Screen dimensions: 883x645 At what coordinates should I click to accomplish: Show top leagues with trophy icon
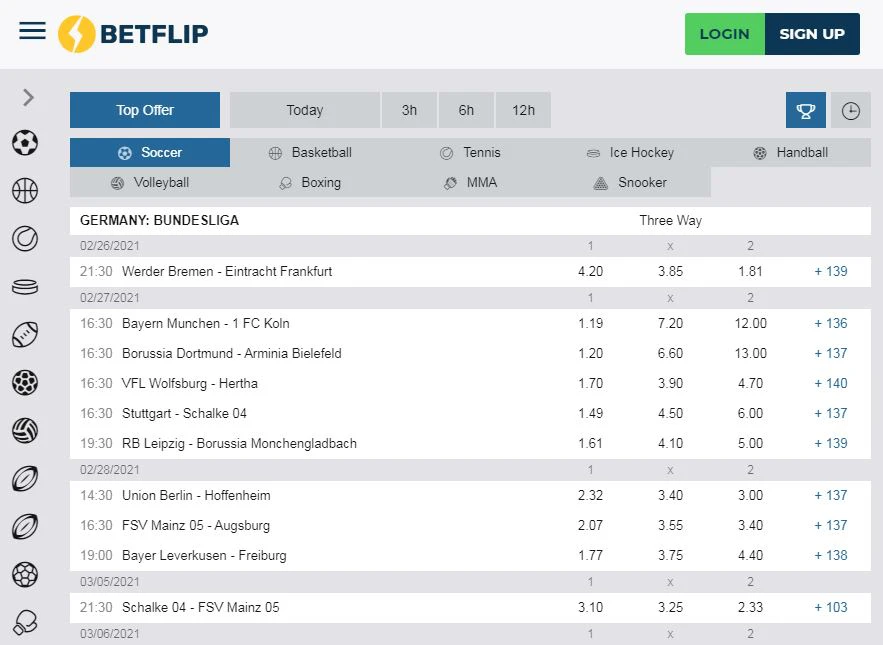point(806,110)
